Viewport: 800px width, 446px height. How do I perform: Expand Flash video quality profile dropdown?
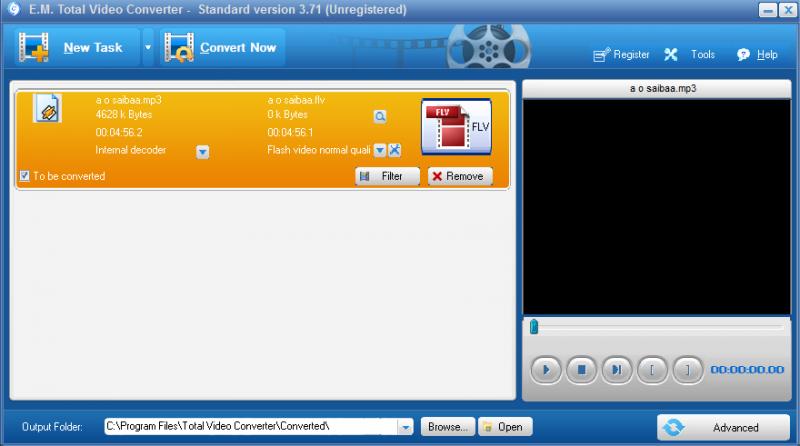point(380,150)
